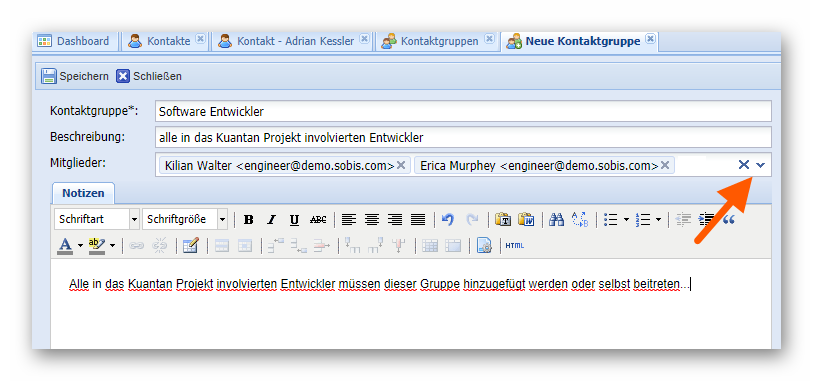Apply bold formatting
Image resolution: width=813 pixels, height=381 pixels.
point(248,220)
